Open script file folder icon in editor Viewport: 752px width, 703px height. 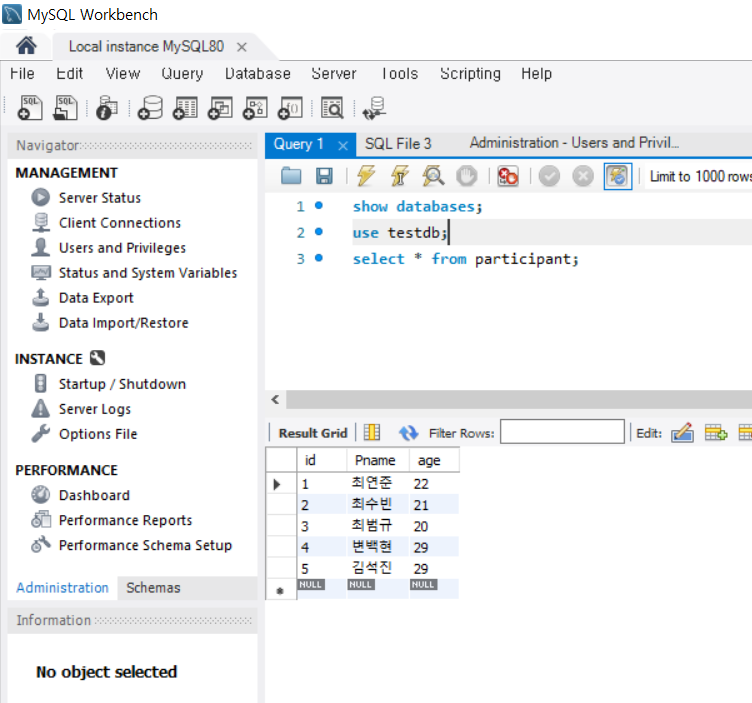(291, 176)
